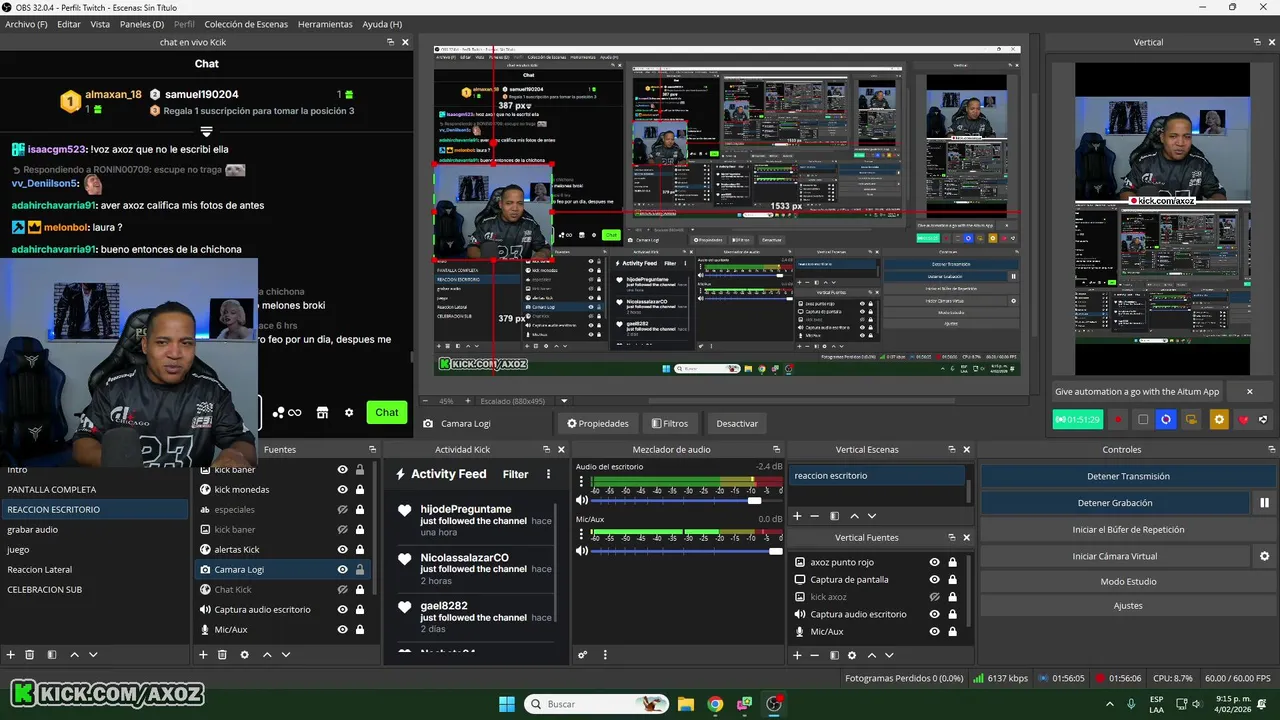This screenshot has height=720, width=1280.
Task: Open Filtros for selected source
Action: coord(669,423)
